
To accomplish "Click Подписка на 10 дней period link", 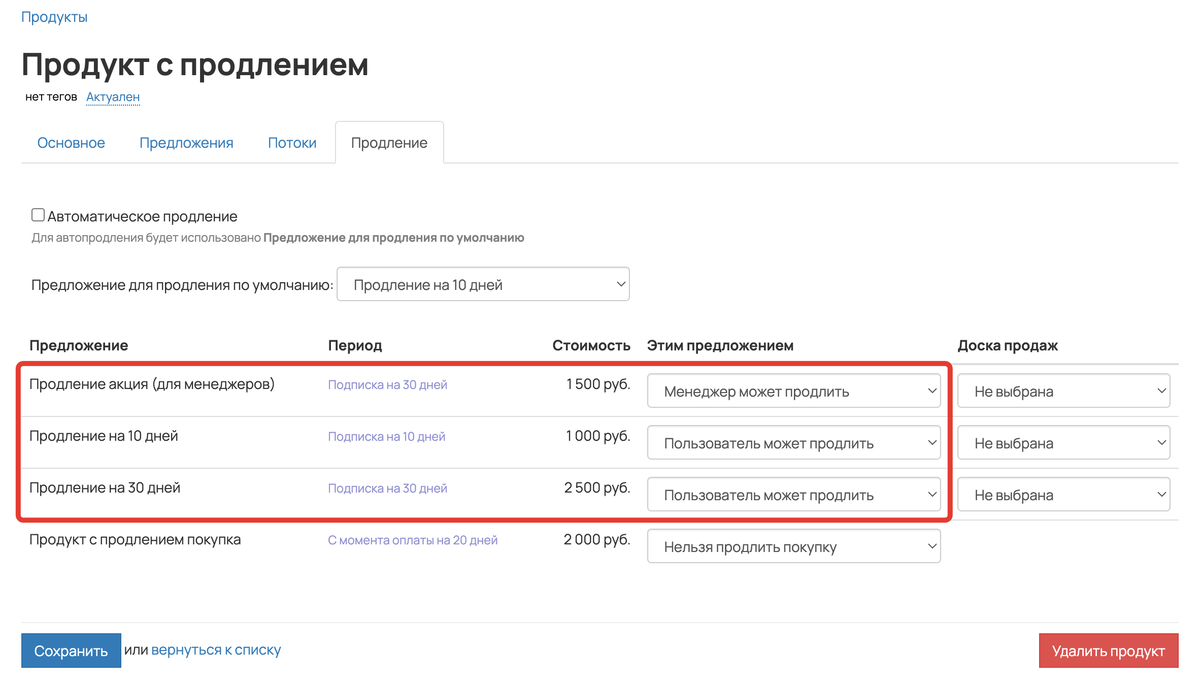I will pyautogui.click(x=387, y=437).
